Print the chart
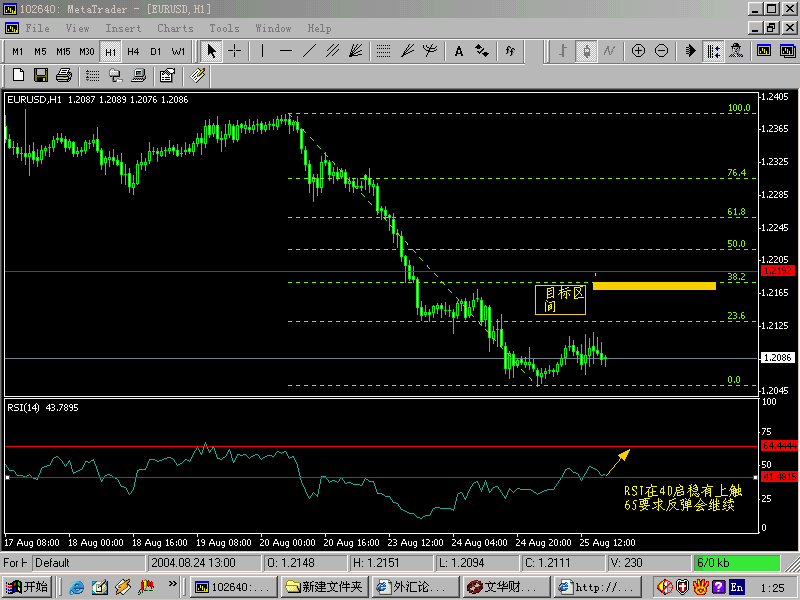The width and height of the screenshot is (800, 600). pos(64,76)
